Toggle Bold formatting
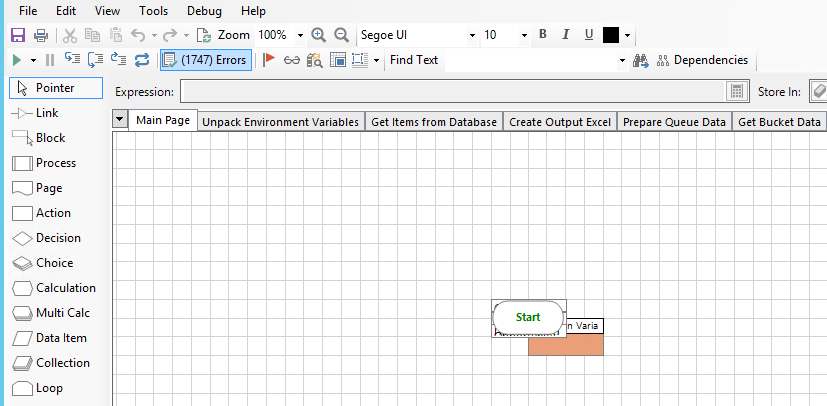Image resolution: width=827 pixels, height=406 pixels. (x=543, y=35)
